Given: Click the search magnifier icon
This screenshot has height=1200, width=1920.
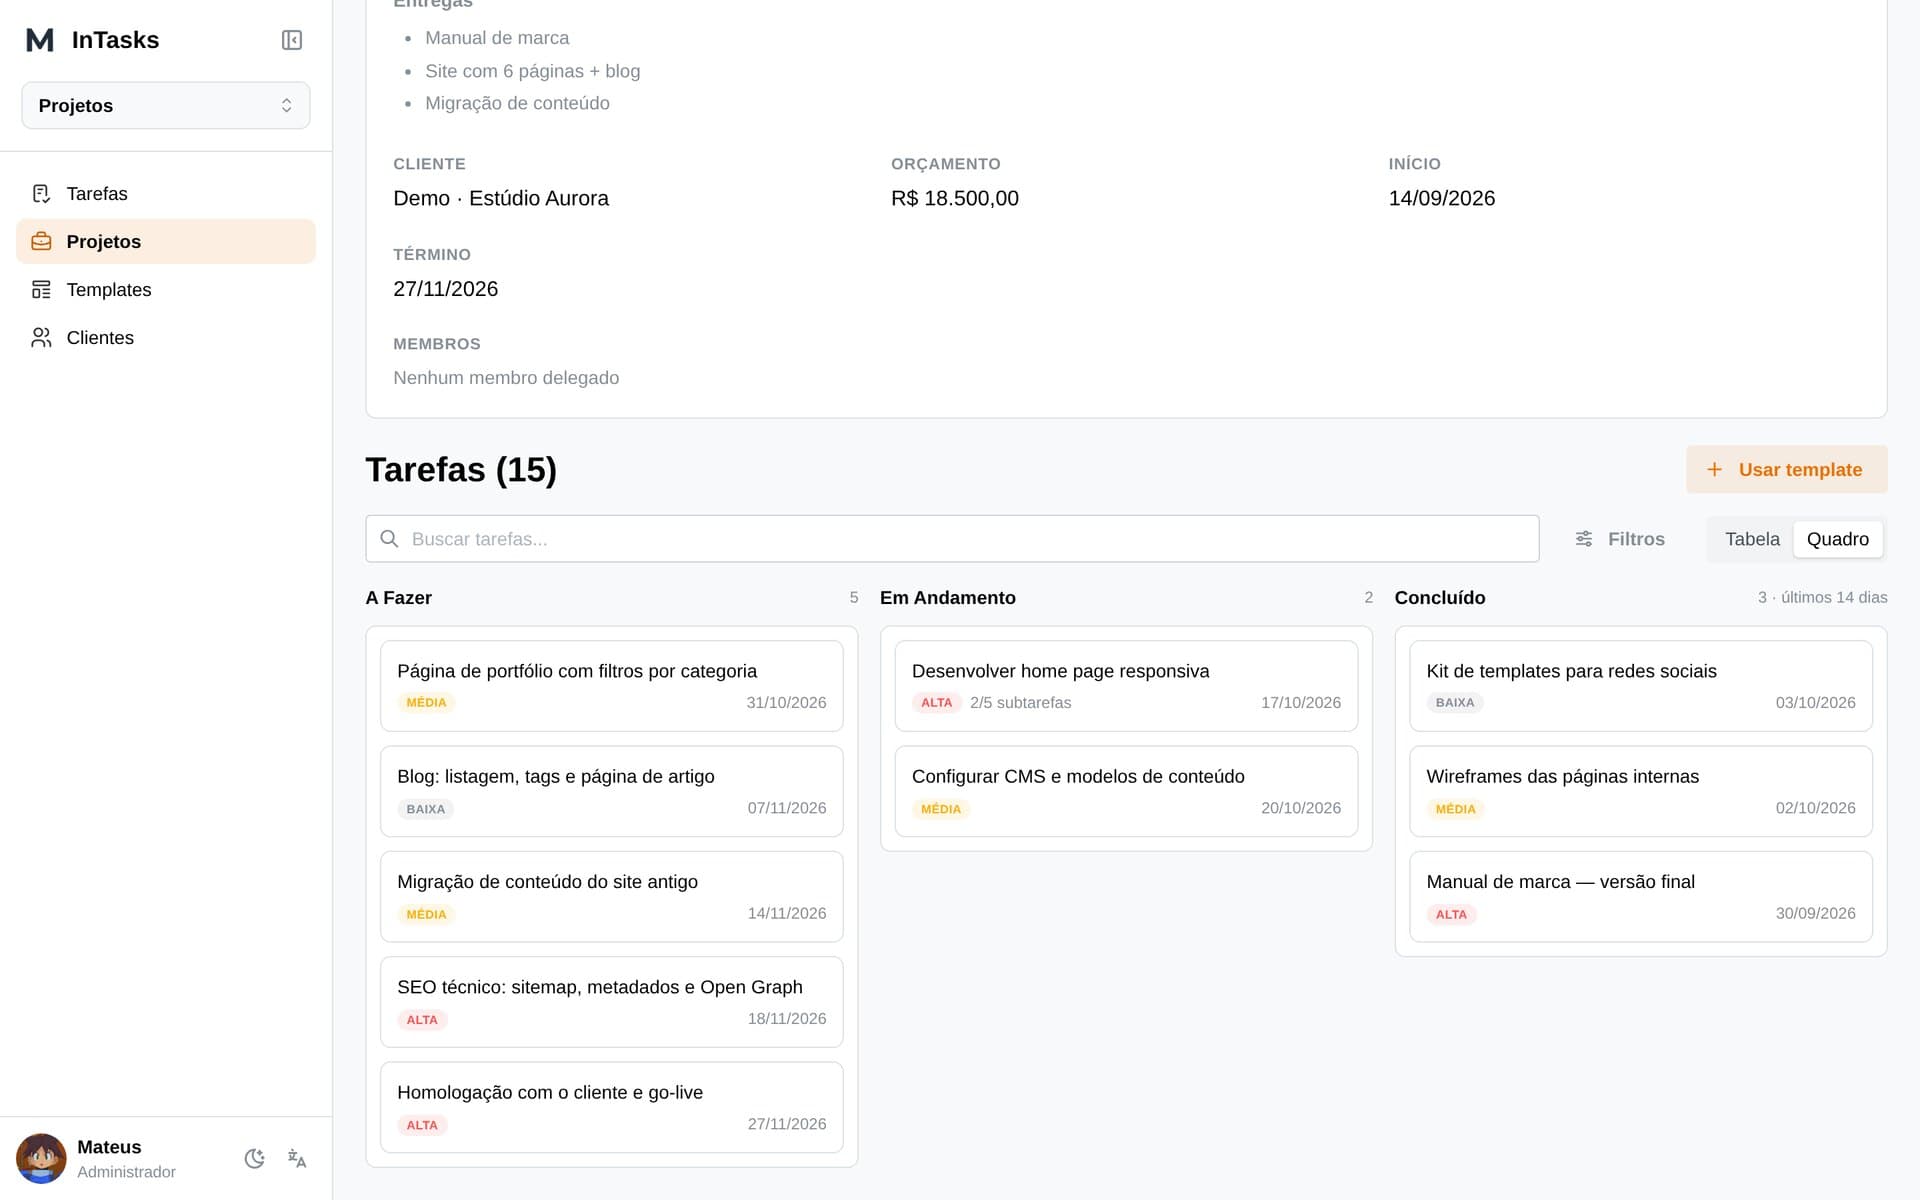Looking at the screenshot, I should coord(389,539).
